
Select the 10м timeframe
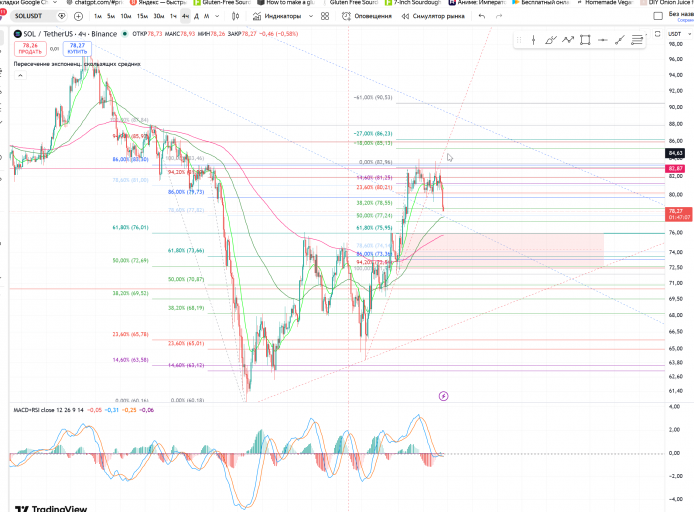126,16
